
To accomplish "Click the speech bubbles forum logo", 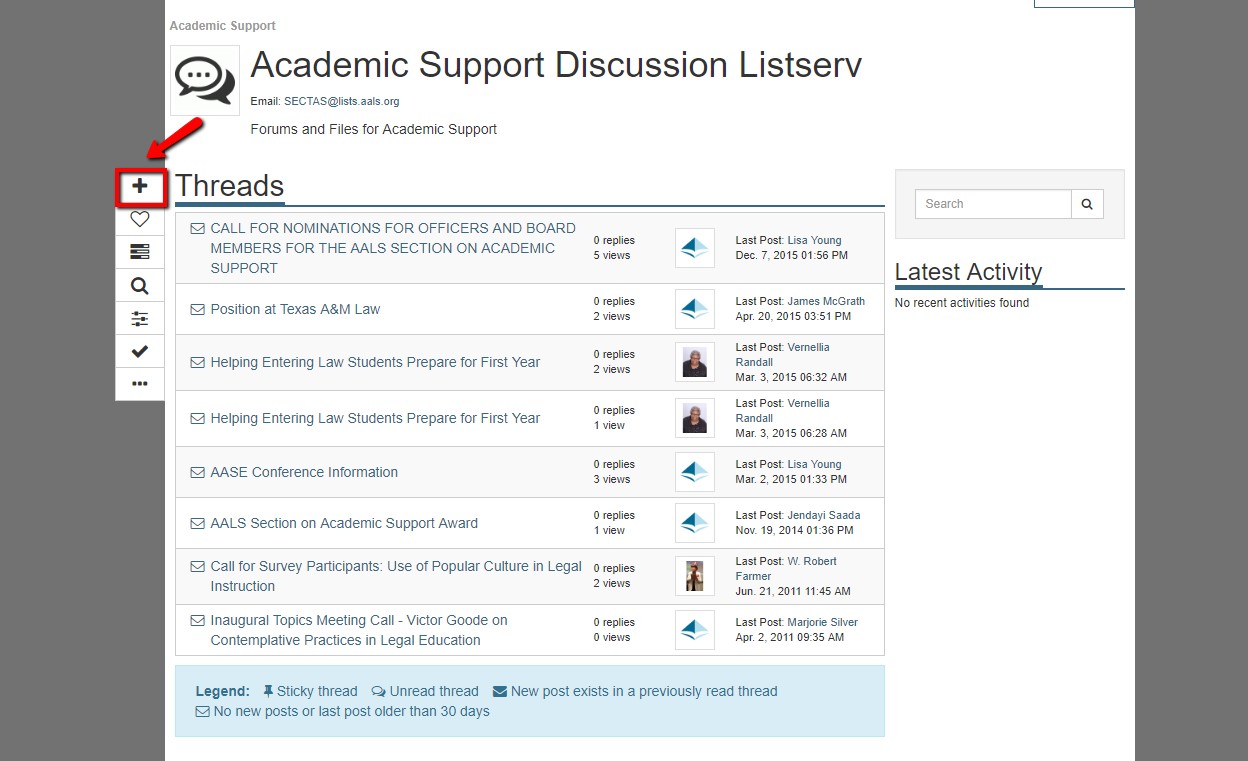I will [205, 80].
